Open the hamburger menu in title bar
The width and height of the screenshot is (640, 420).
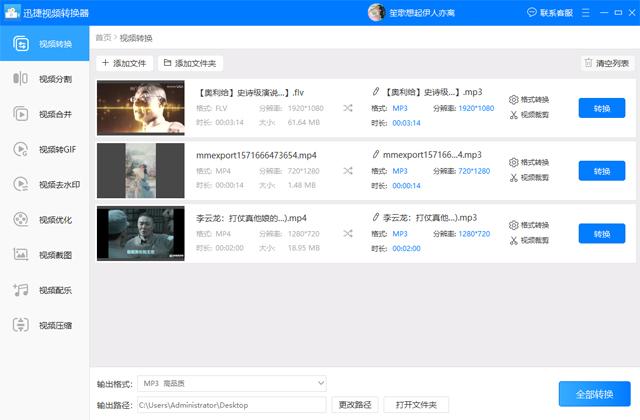click(x=586, y=13)
